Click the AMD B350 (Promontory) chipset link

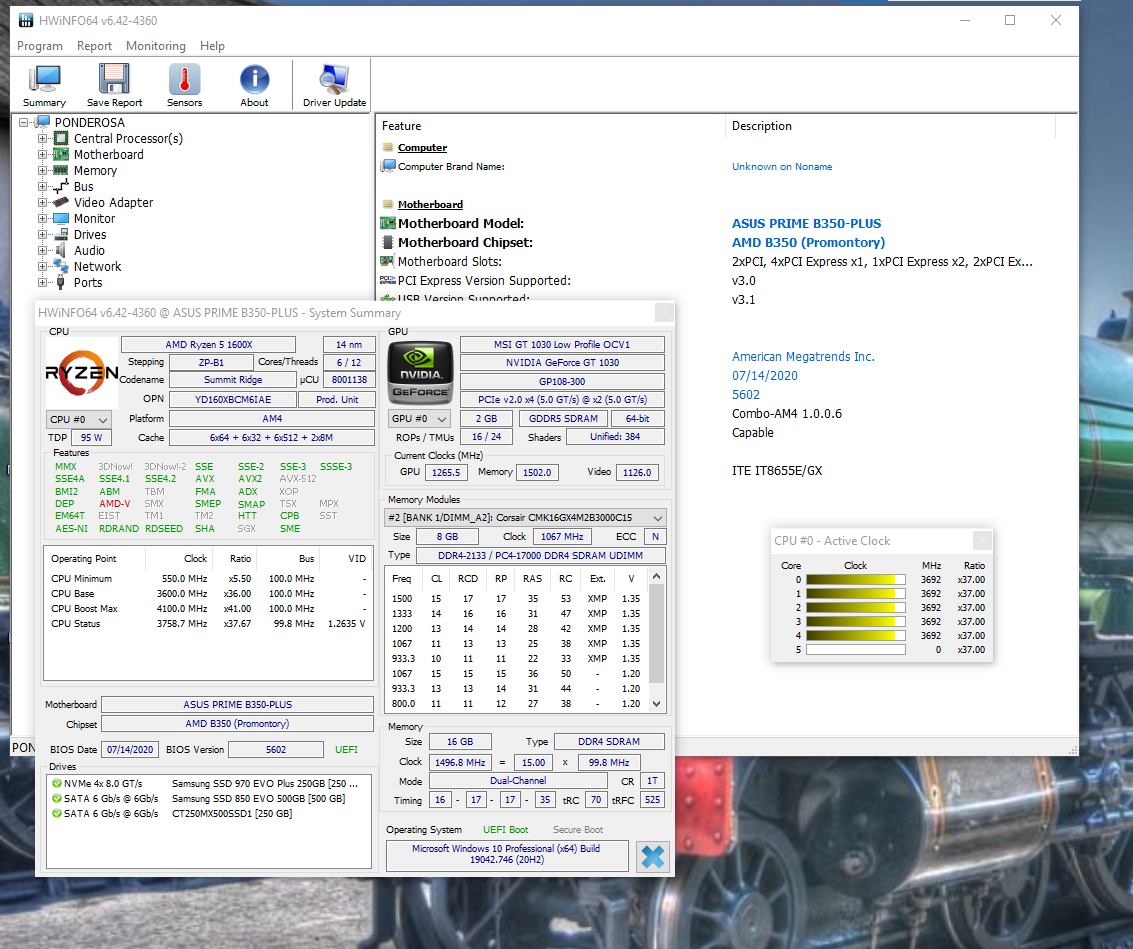point(808,242)
